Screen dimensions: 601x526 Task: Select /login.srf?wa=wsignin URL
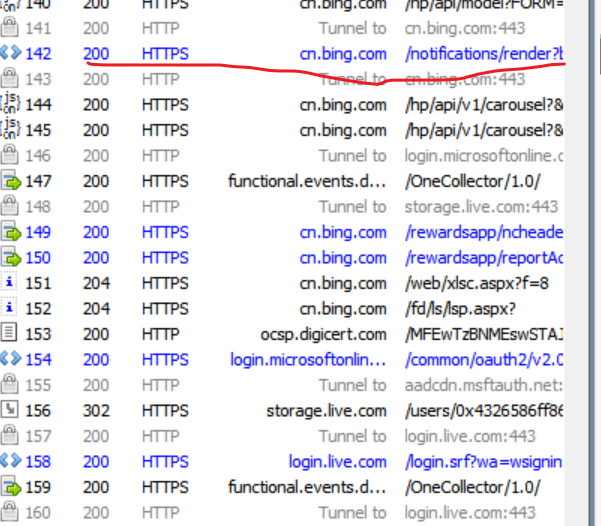click(x=484, y=462)
